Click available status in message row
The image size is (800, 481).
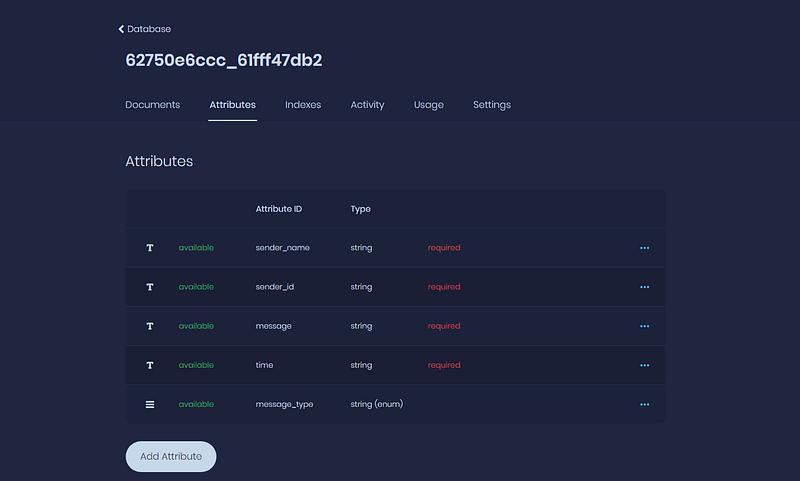tap(196, 326)
